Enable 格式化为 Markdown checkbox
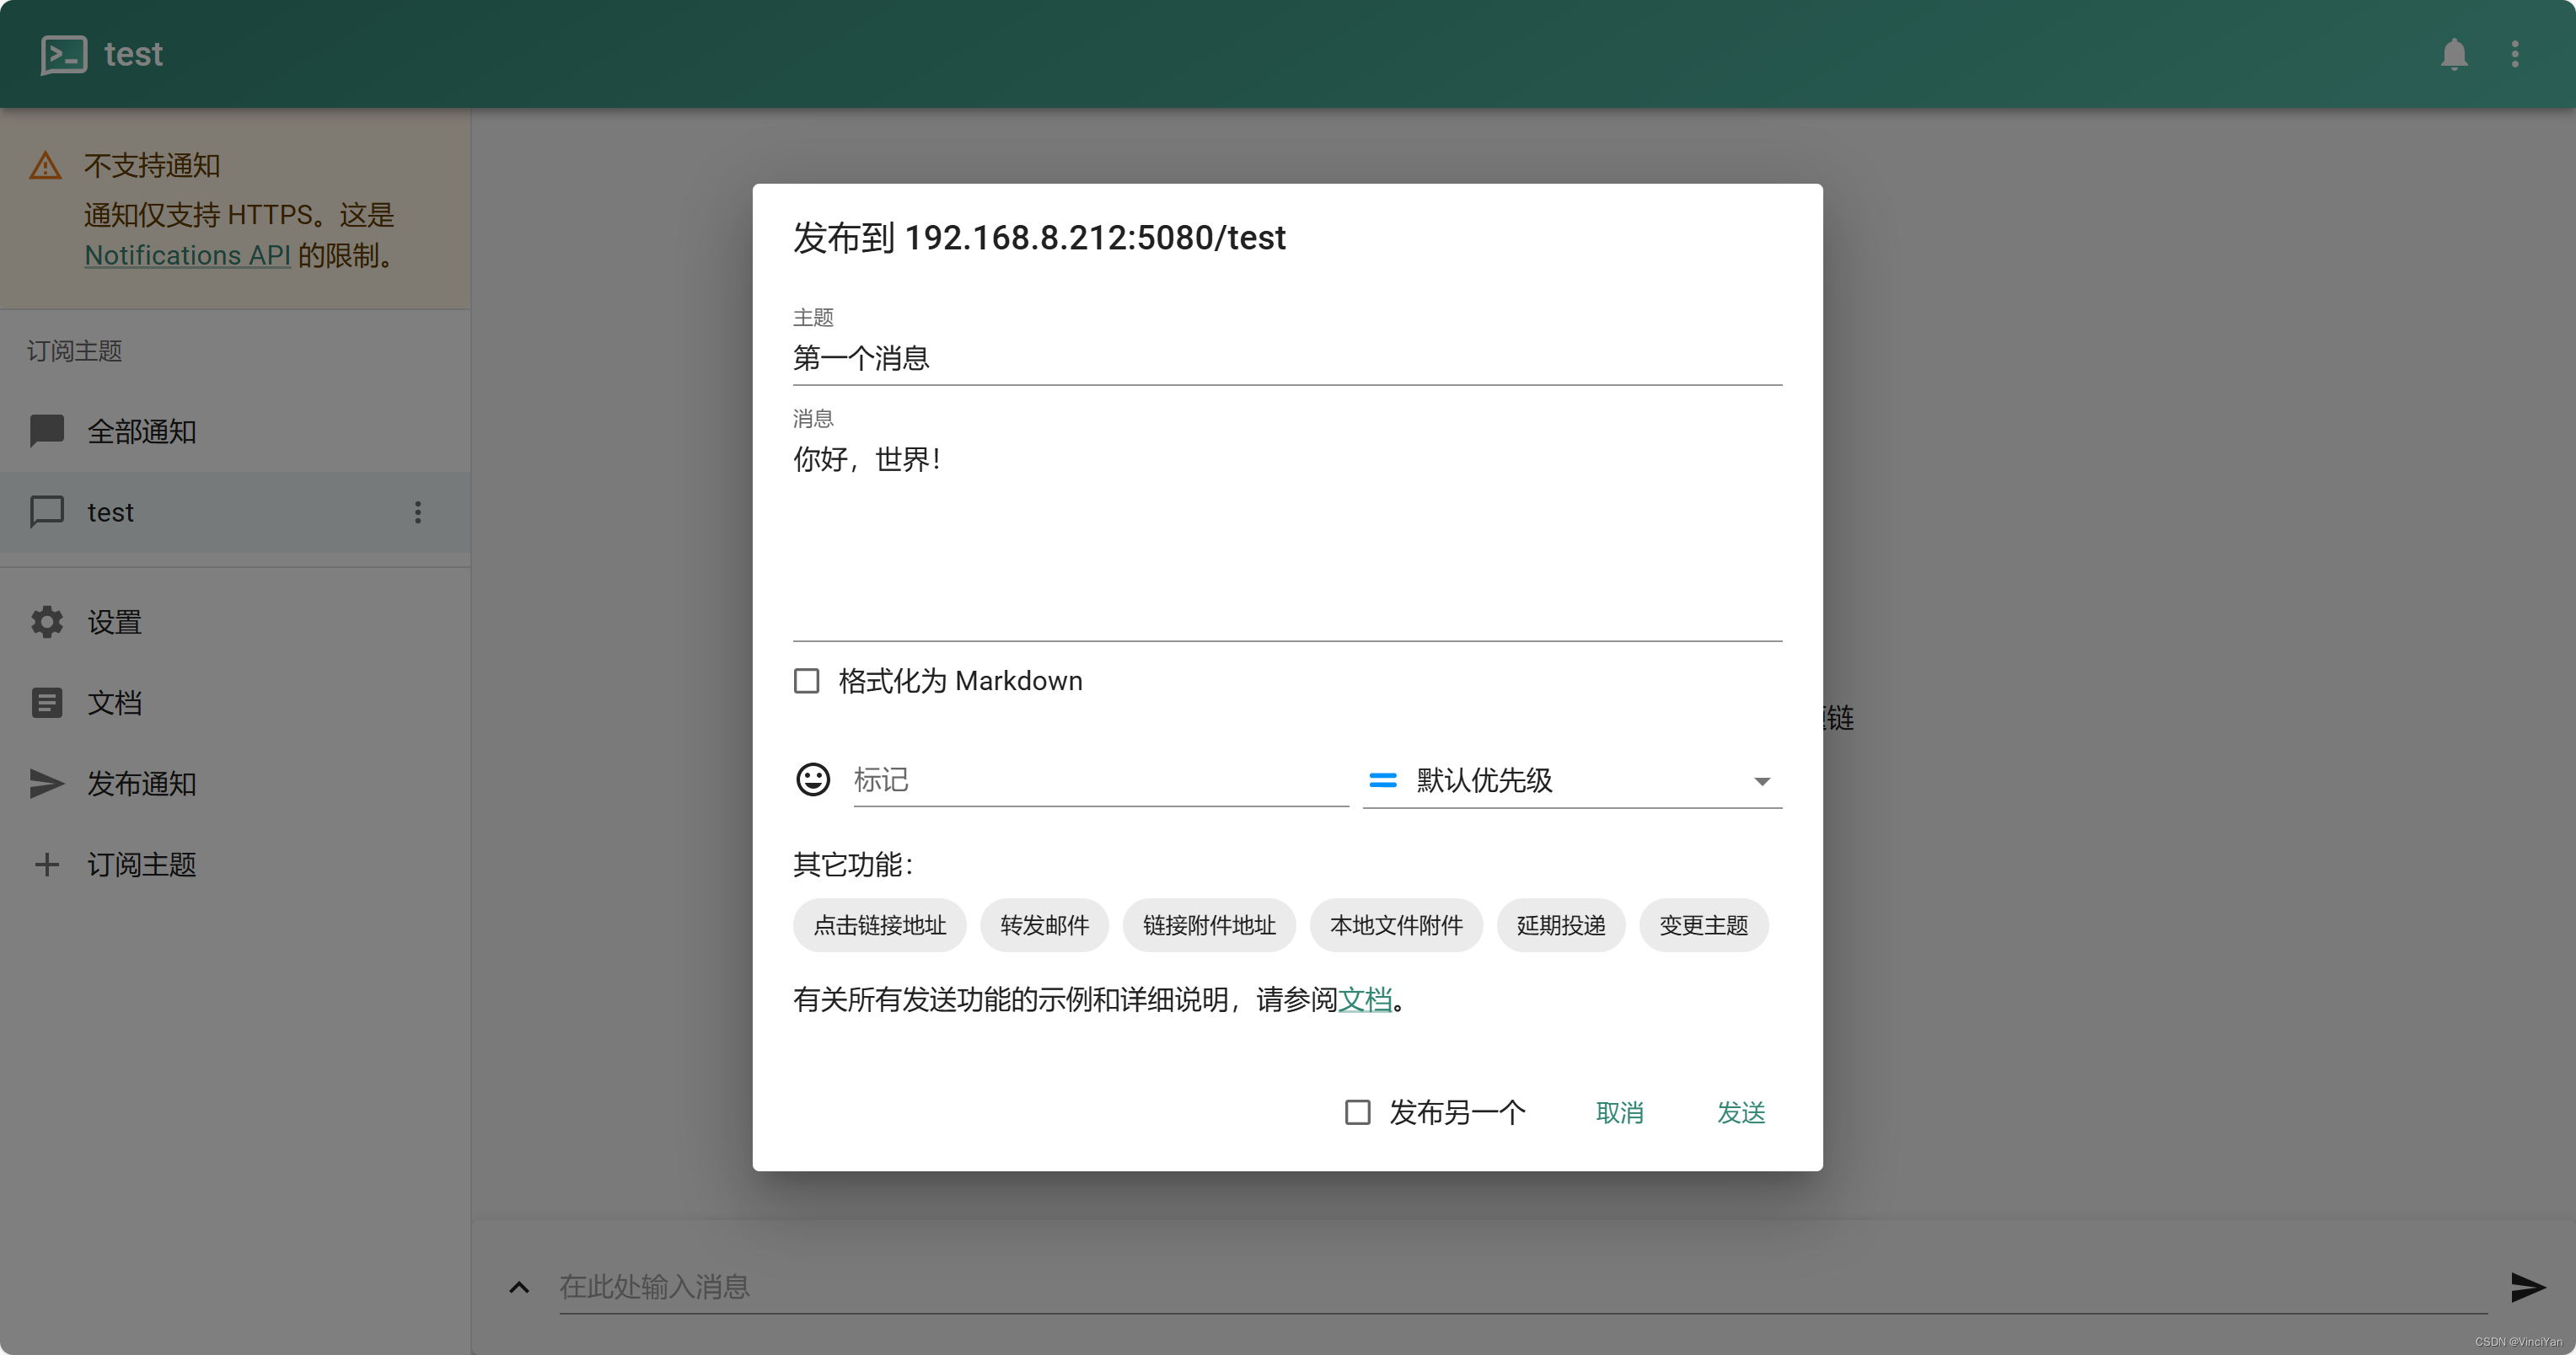The height and width of the screenshot is (1355, 2576). point(806,681)
